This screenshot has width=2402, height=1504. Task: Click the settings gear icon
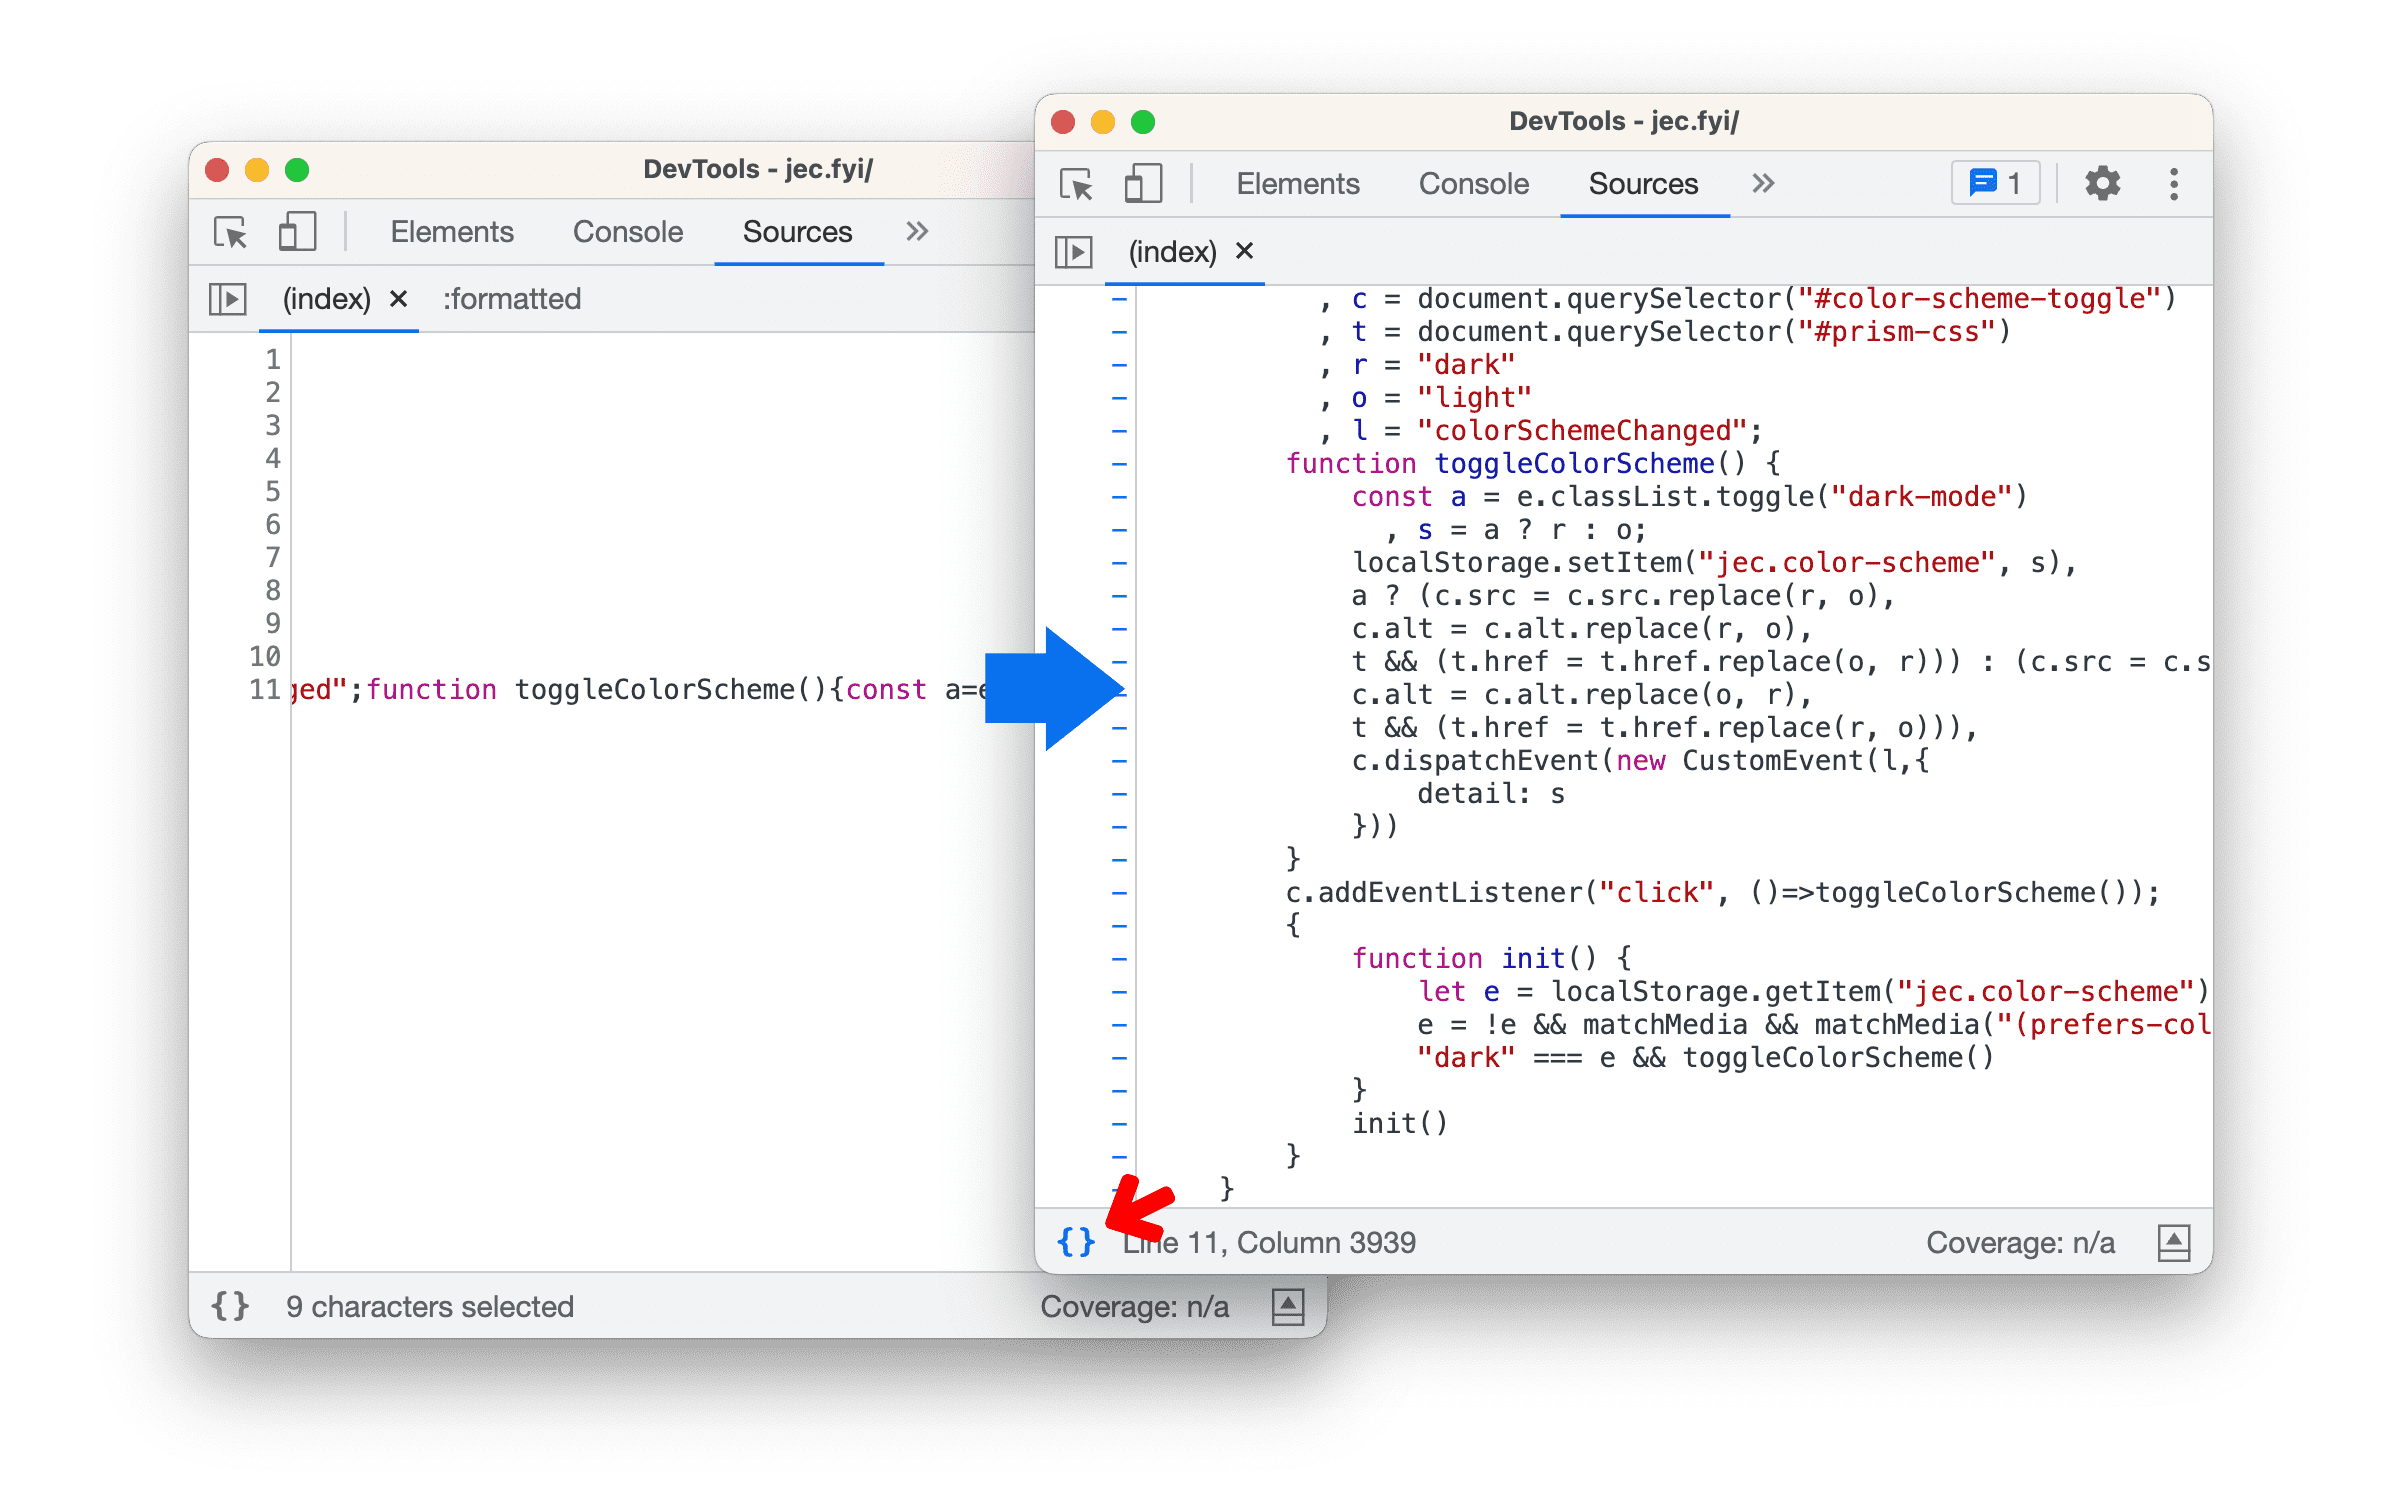point(2101,185)
